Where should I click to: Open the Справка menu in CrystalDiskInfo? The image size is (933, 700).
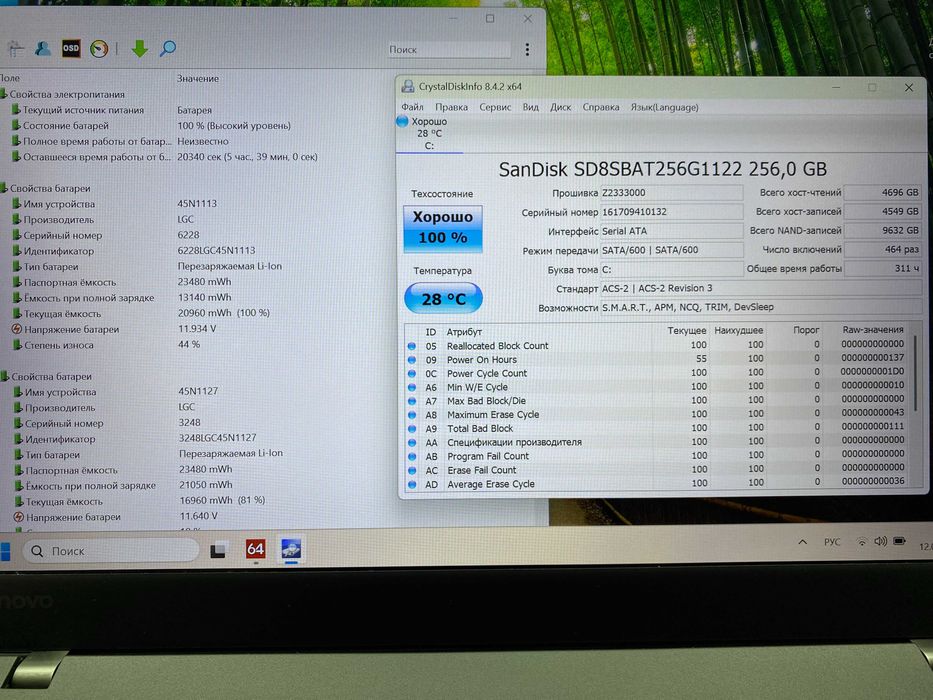click(600, 107)
